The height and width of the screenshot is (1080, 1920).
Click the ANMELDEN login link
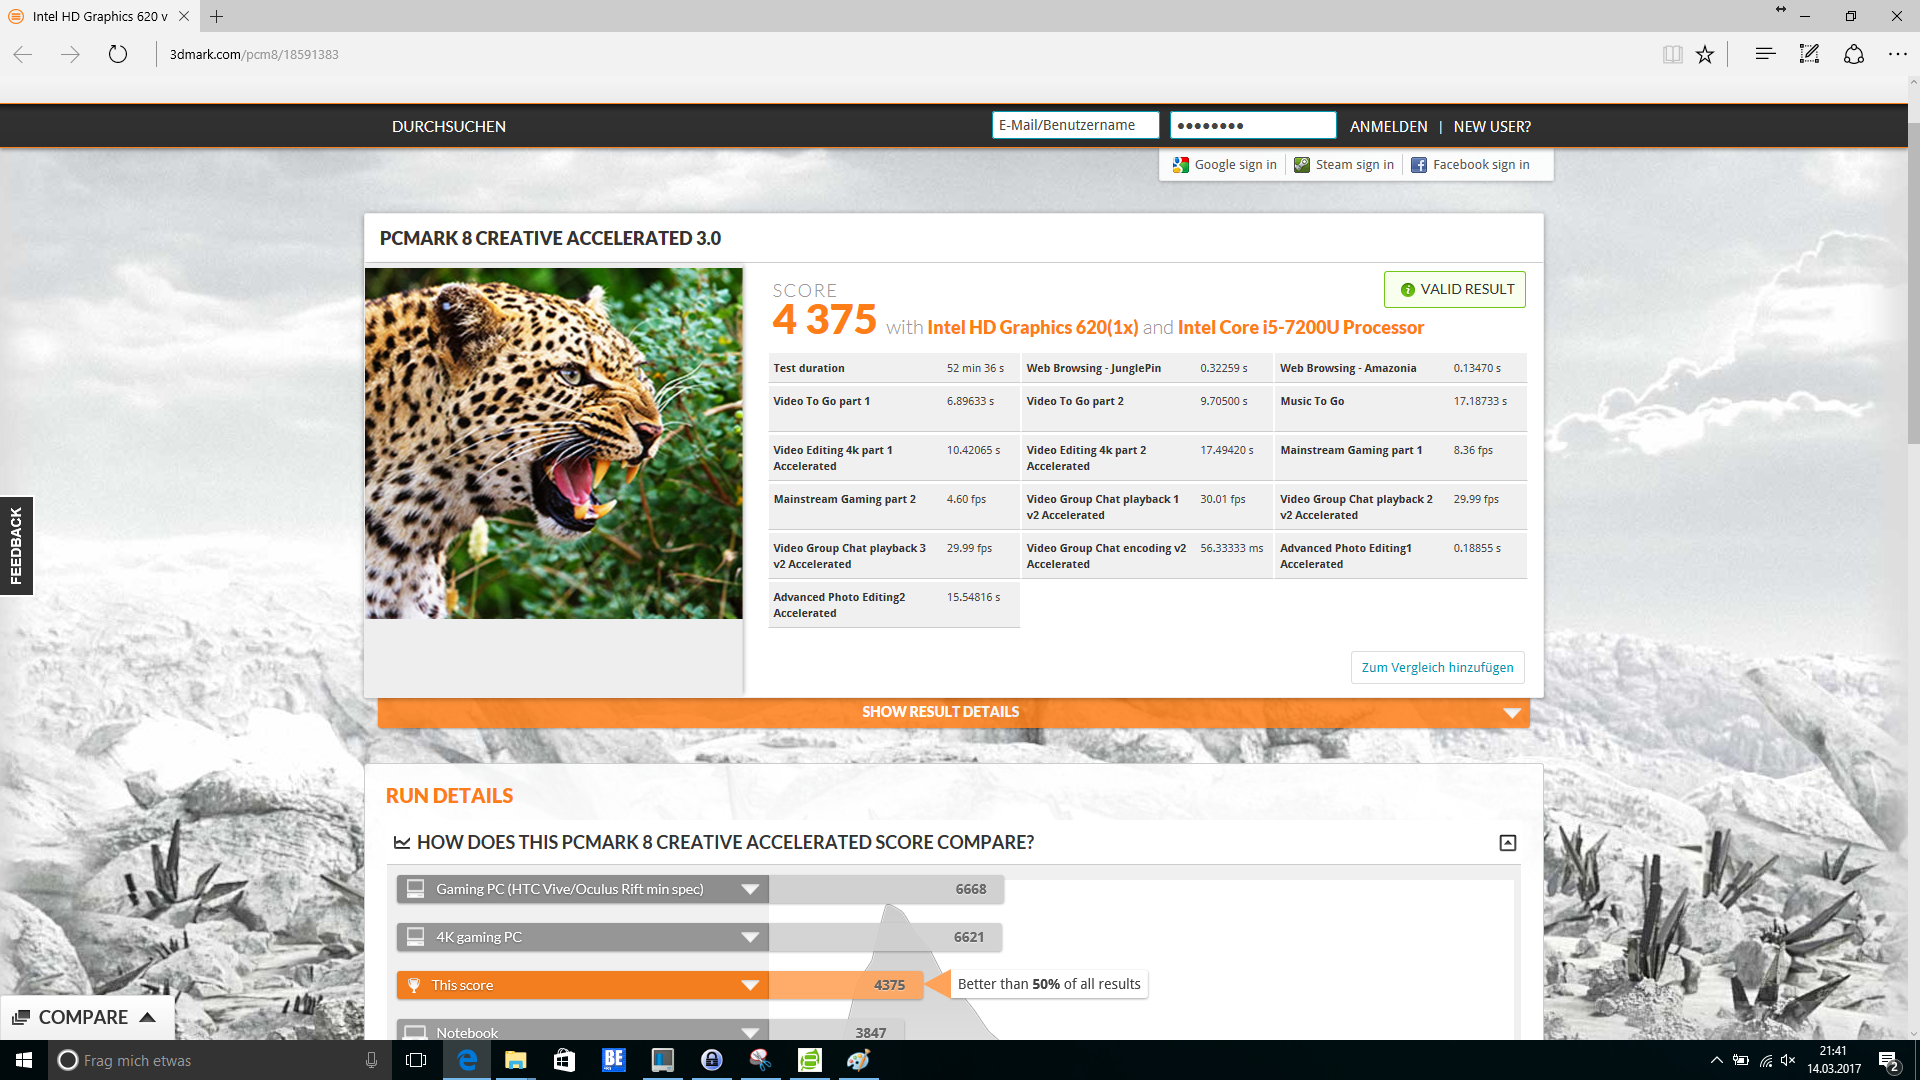coord(1388,127)
